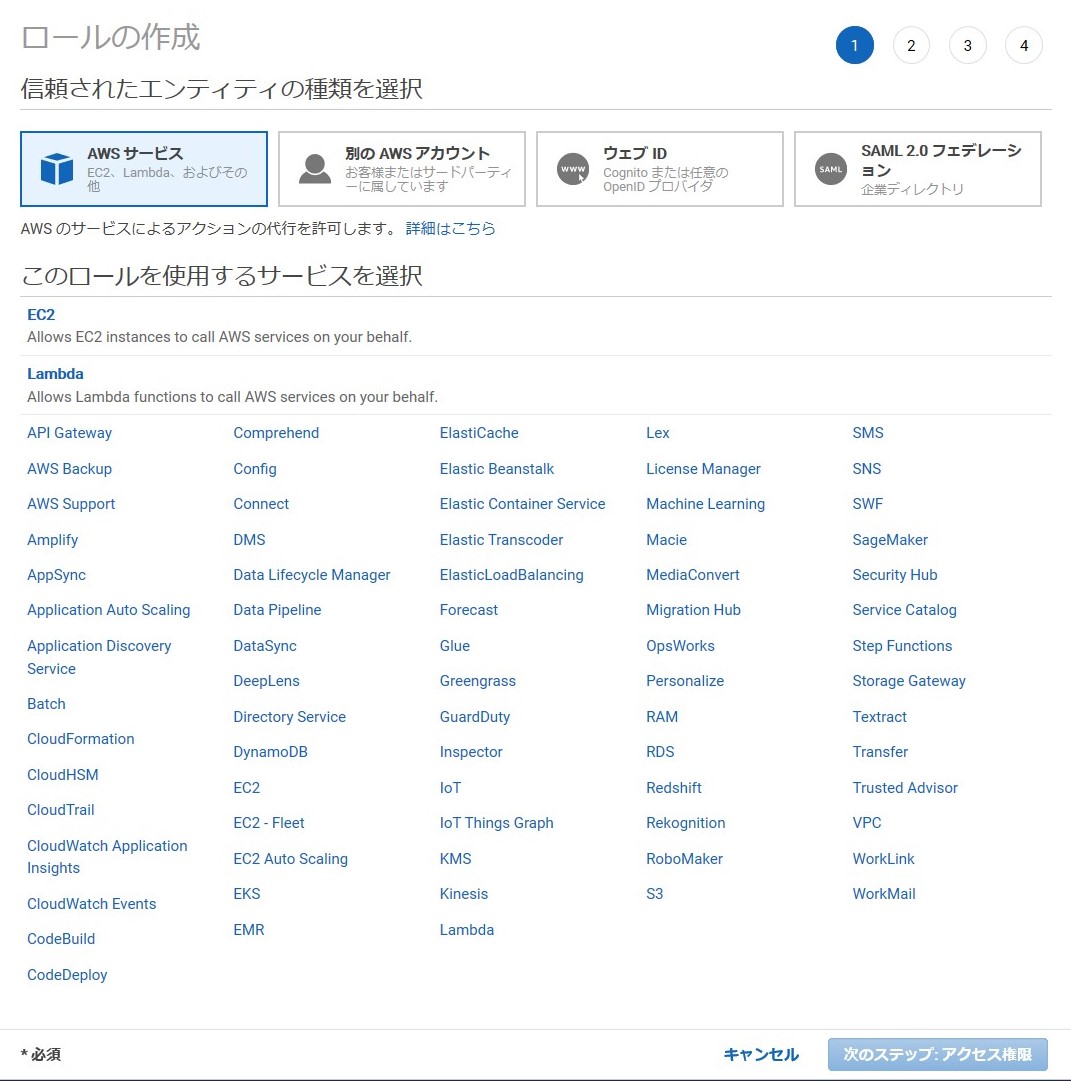
Task: Select the S3 service
Action: pos(654,894)
